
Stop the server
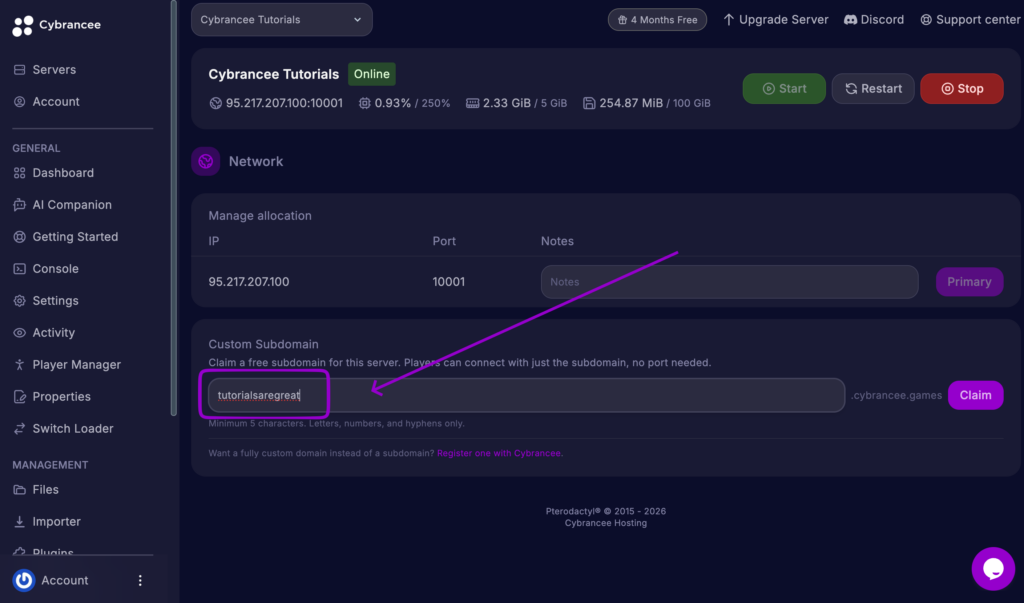(962, 88)
